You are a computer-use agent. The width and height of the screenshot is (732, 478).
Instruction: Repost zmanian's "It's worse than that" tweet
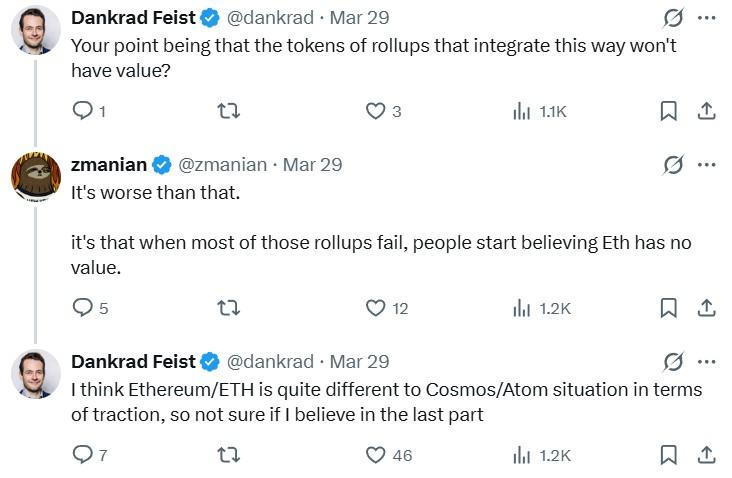coord(228,308)
